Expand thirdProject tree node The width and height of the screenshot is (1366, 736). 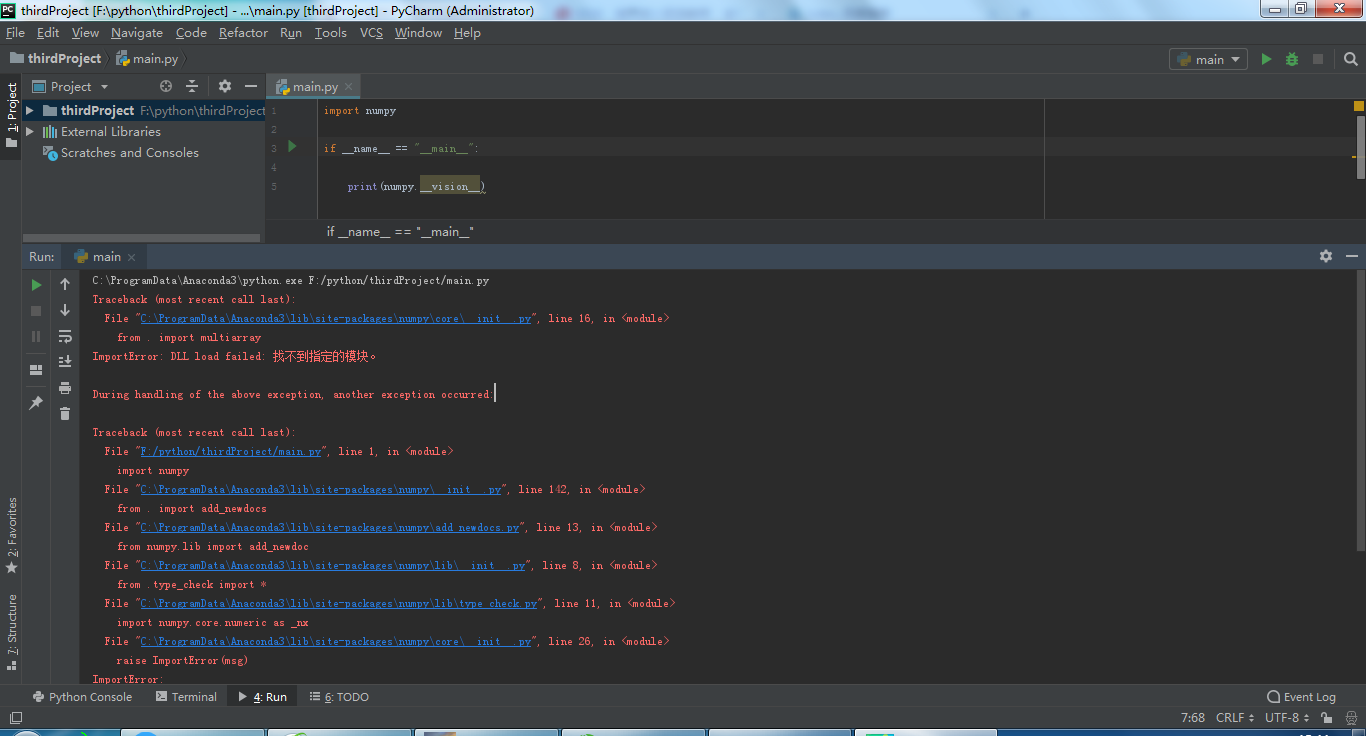coord(30,110)
